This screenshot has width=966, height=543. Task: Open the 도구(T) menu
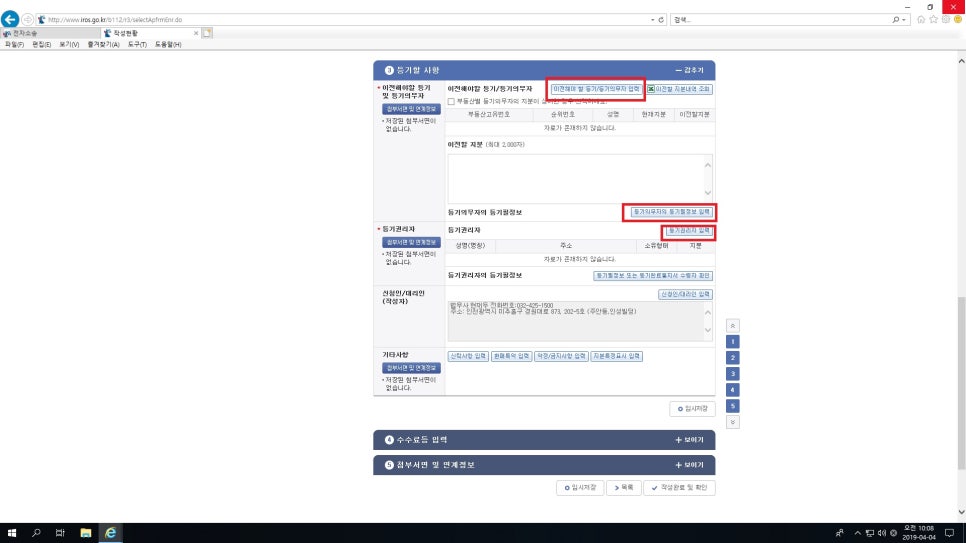(x=137, y=44)
